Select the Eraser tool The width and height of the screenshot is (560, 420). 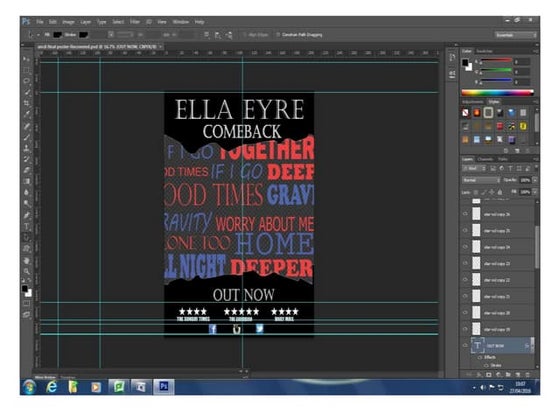tap(26, 170)
